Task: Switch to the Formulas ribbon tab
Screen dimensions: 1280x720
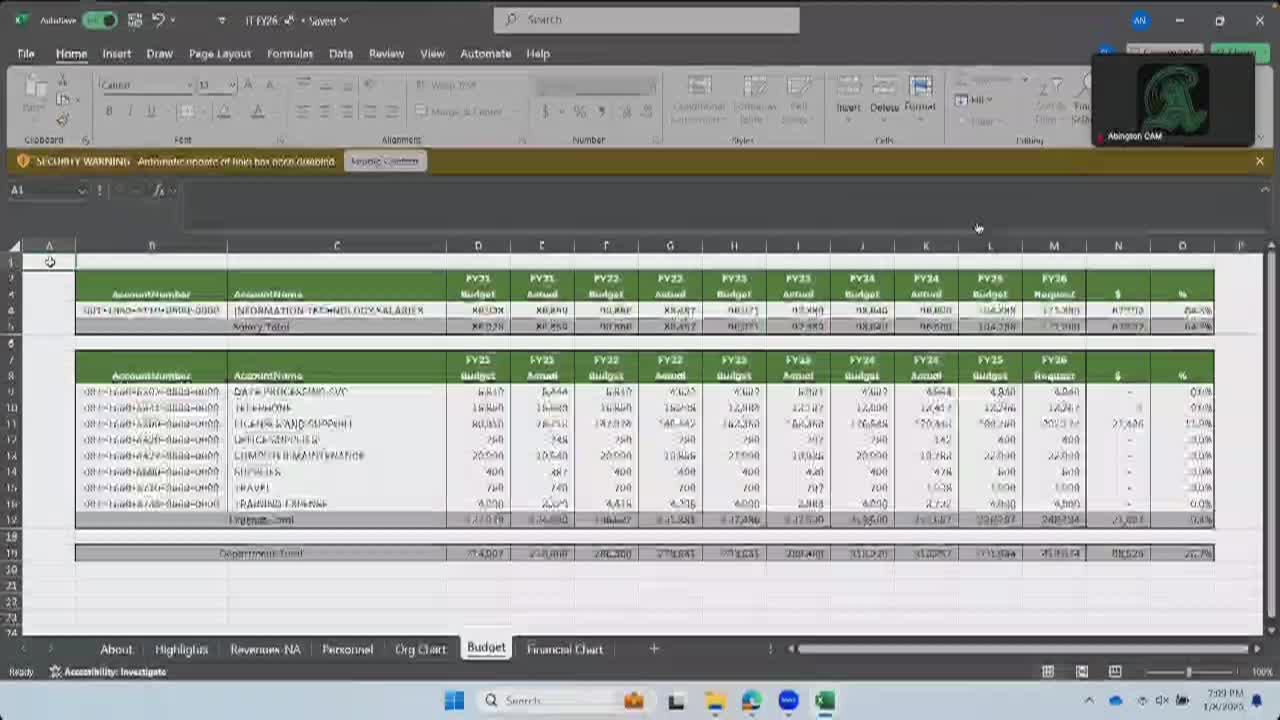Action: coord(290,53)
